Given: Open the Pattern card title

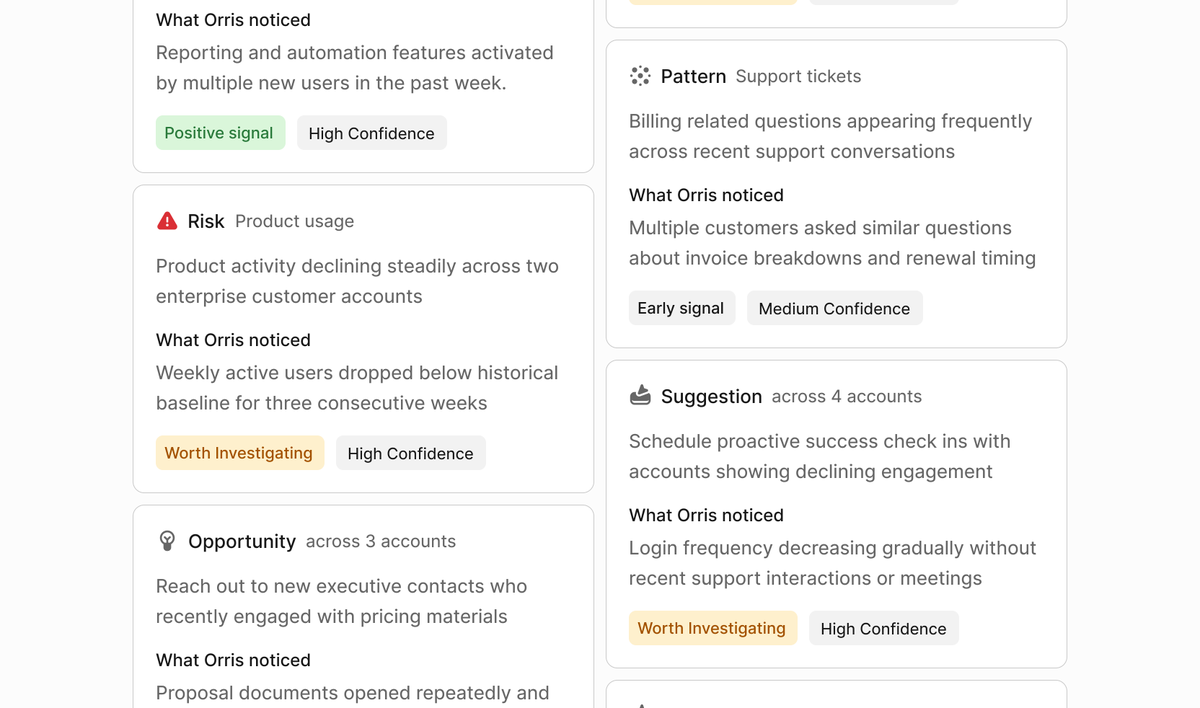Looking at the screenshot, I should pos(693,76).
